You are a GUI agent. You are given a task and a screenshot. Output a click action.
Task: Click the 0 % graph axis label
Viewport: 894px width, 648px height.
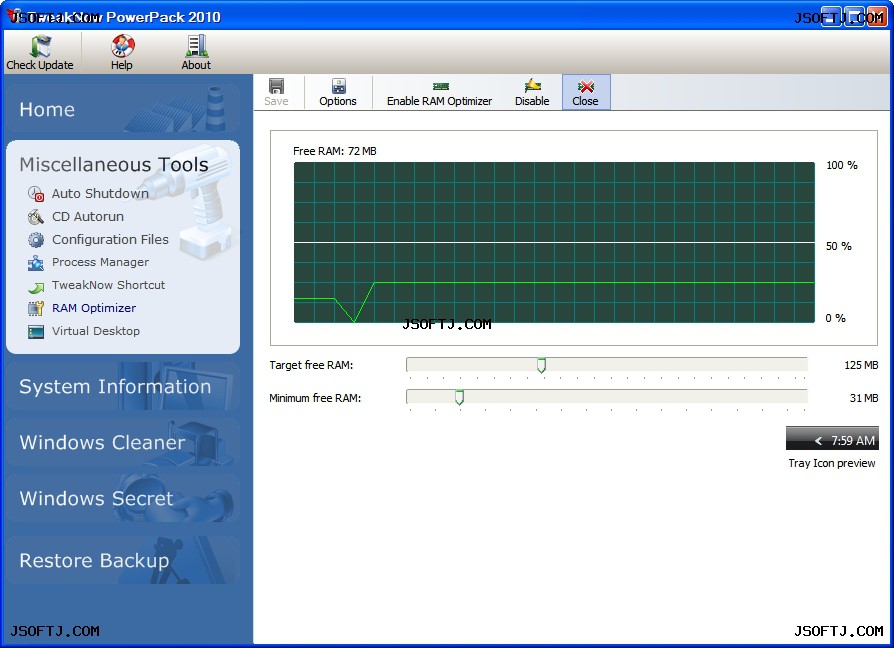835,318
